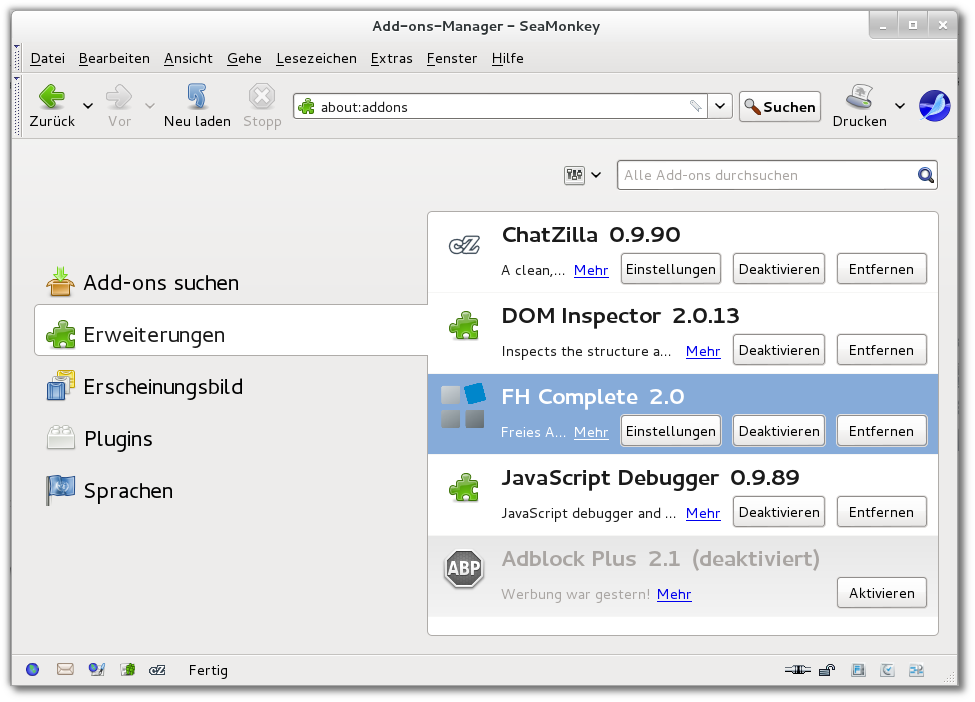The image size is (975, 702).
Task: Click Einstellungen for ChatZilla
Action: tap(670, 269)
